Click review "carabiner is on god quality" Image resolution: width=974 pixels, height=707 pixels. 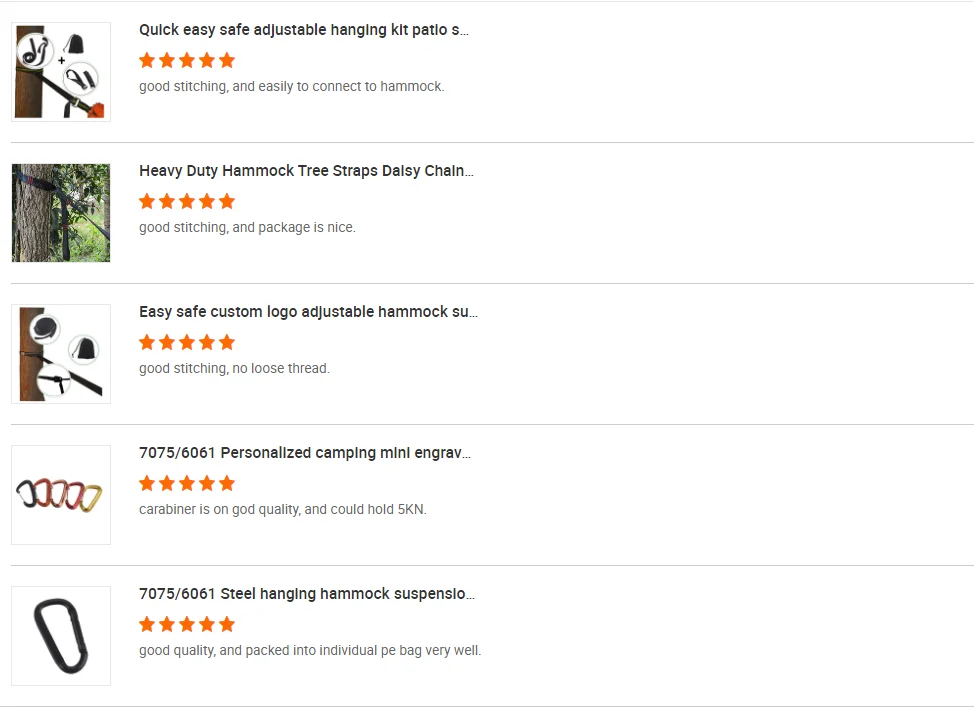(283, 510)
